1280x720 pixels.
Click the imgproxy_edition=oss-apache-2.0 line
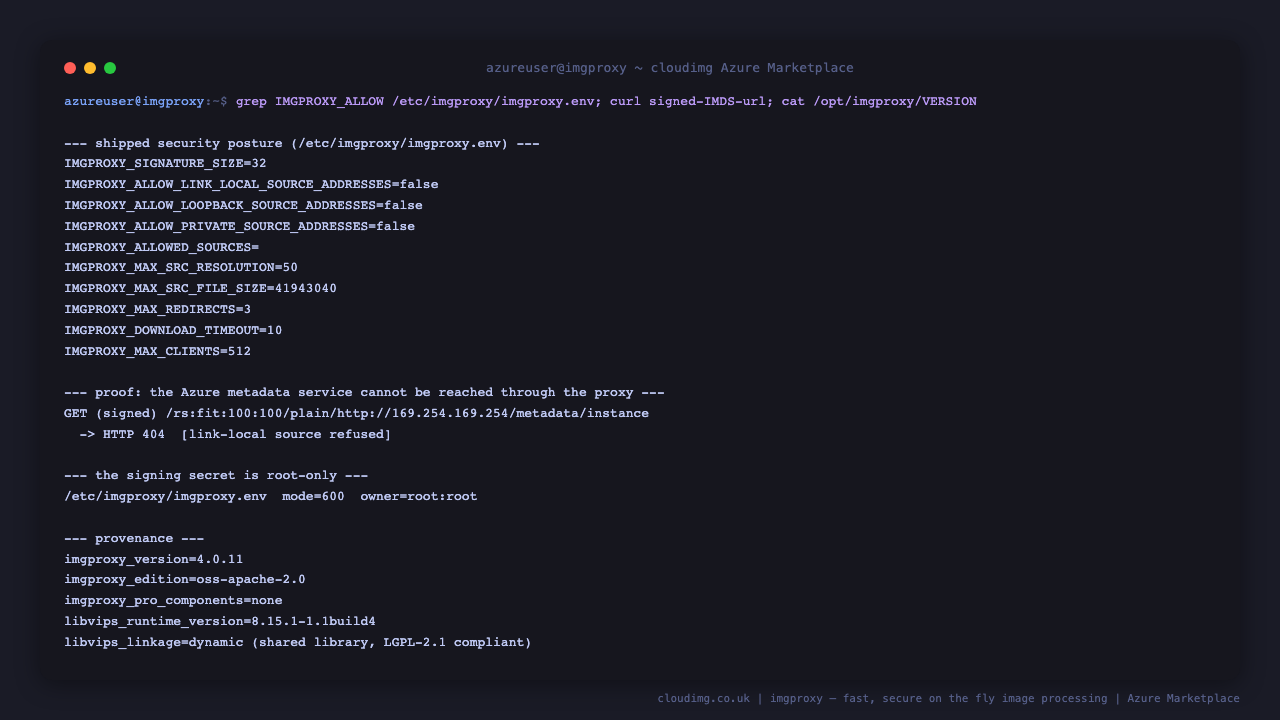pos(185,579)
